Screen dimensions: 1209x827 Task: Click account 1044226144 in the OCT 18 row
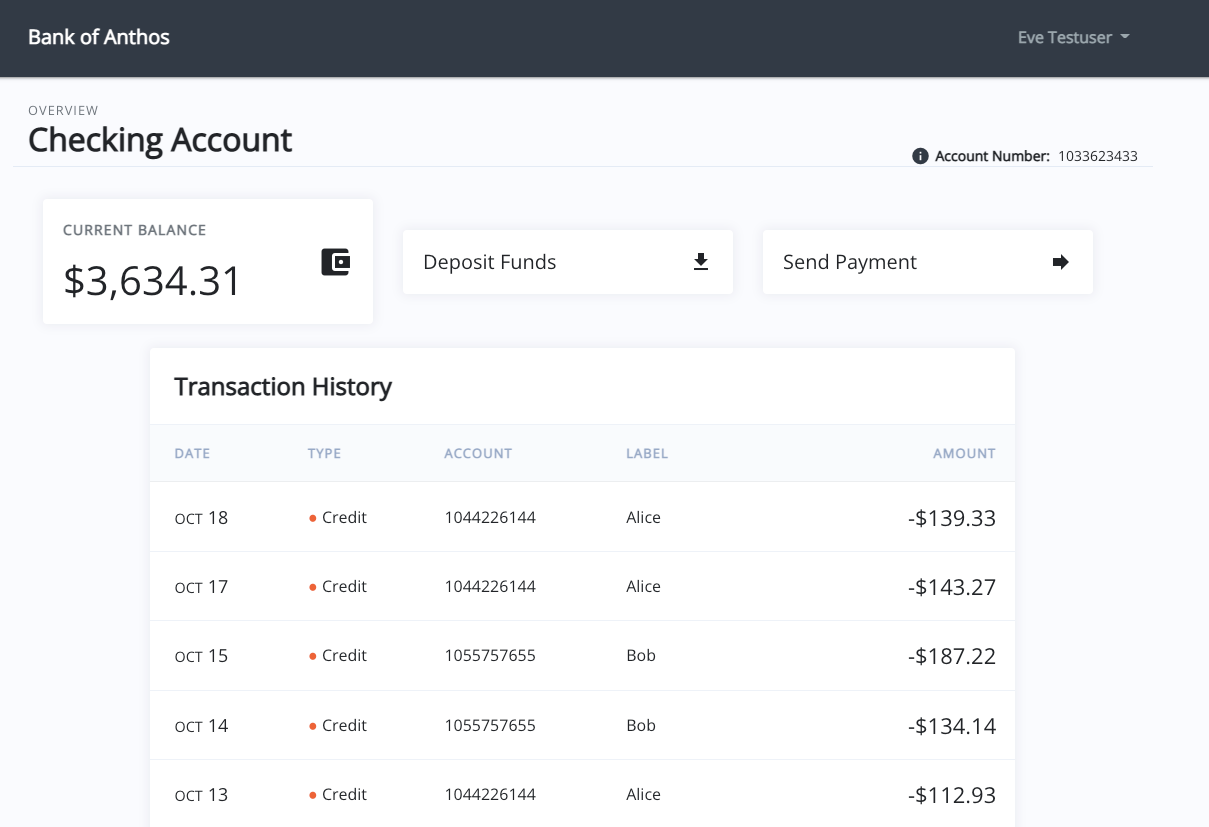click(x=490, y=518)
